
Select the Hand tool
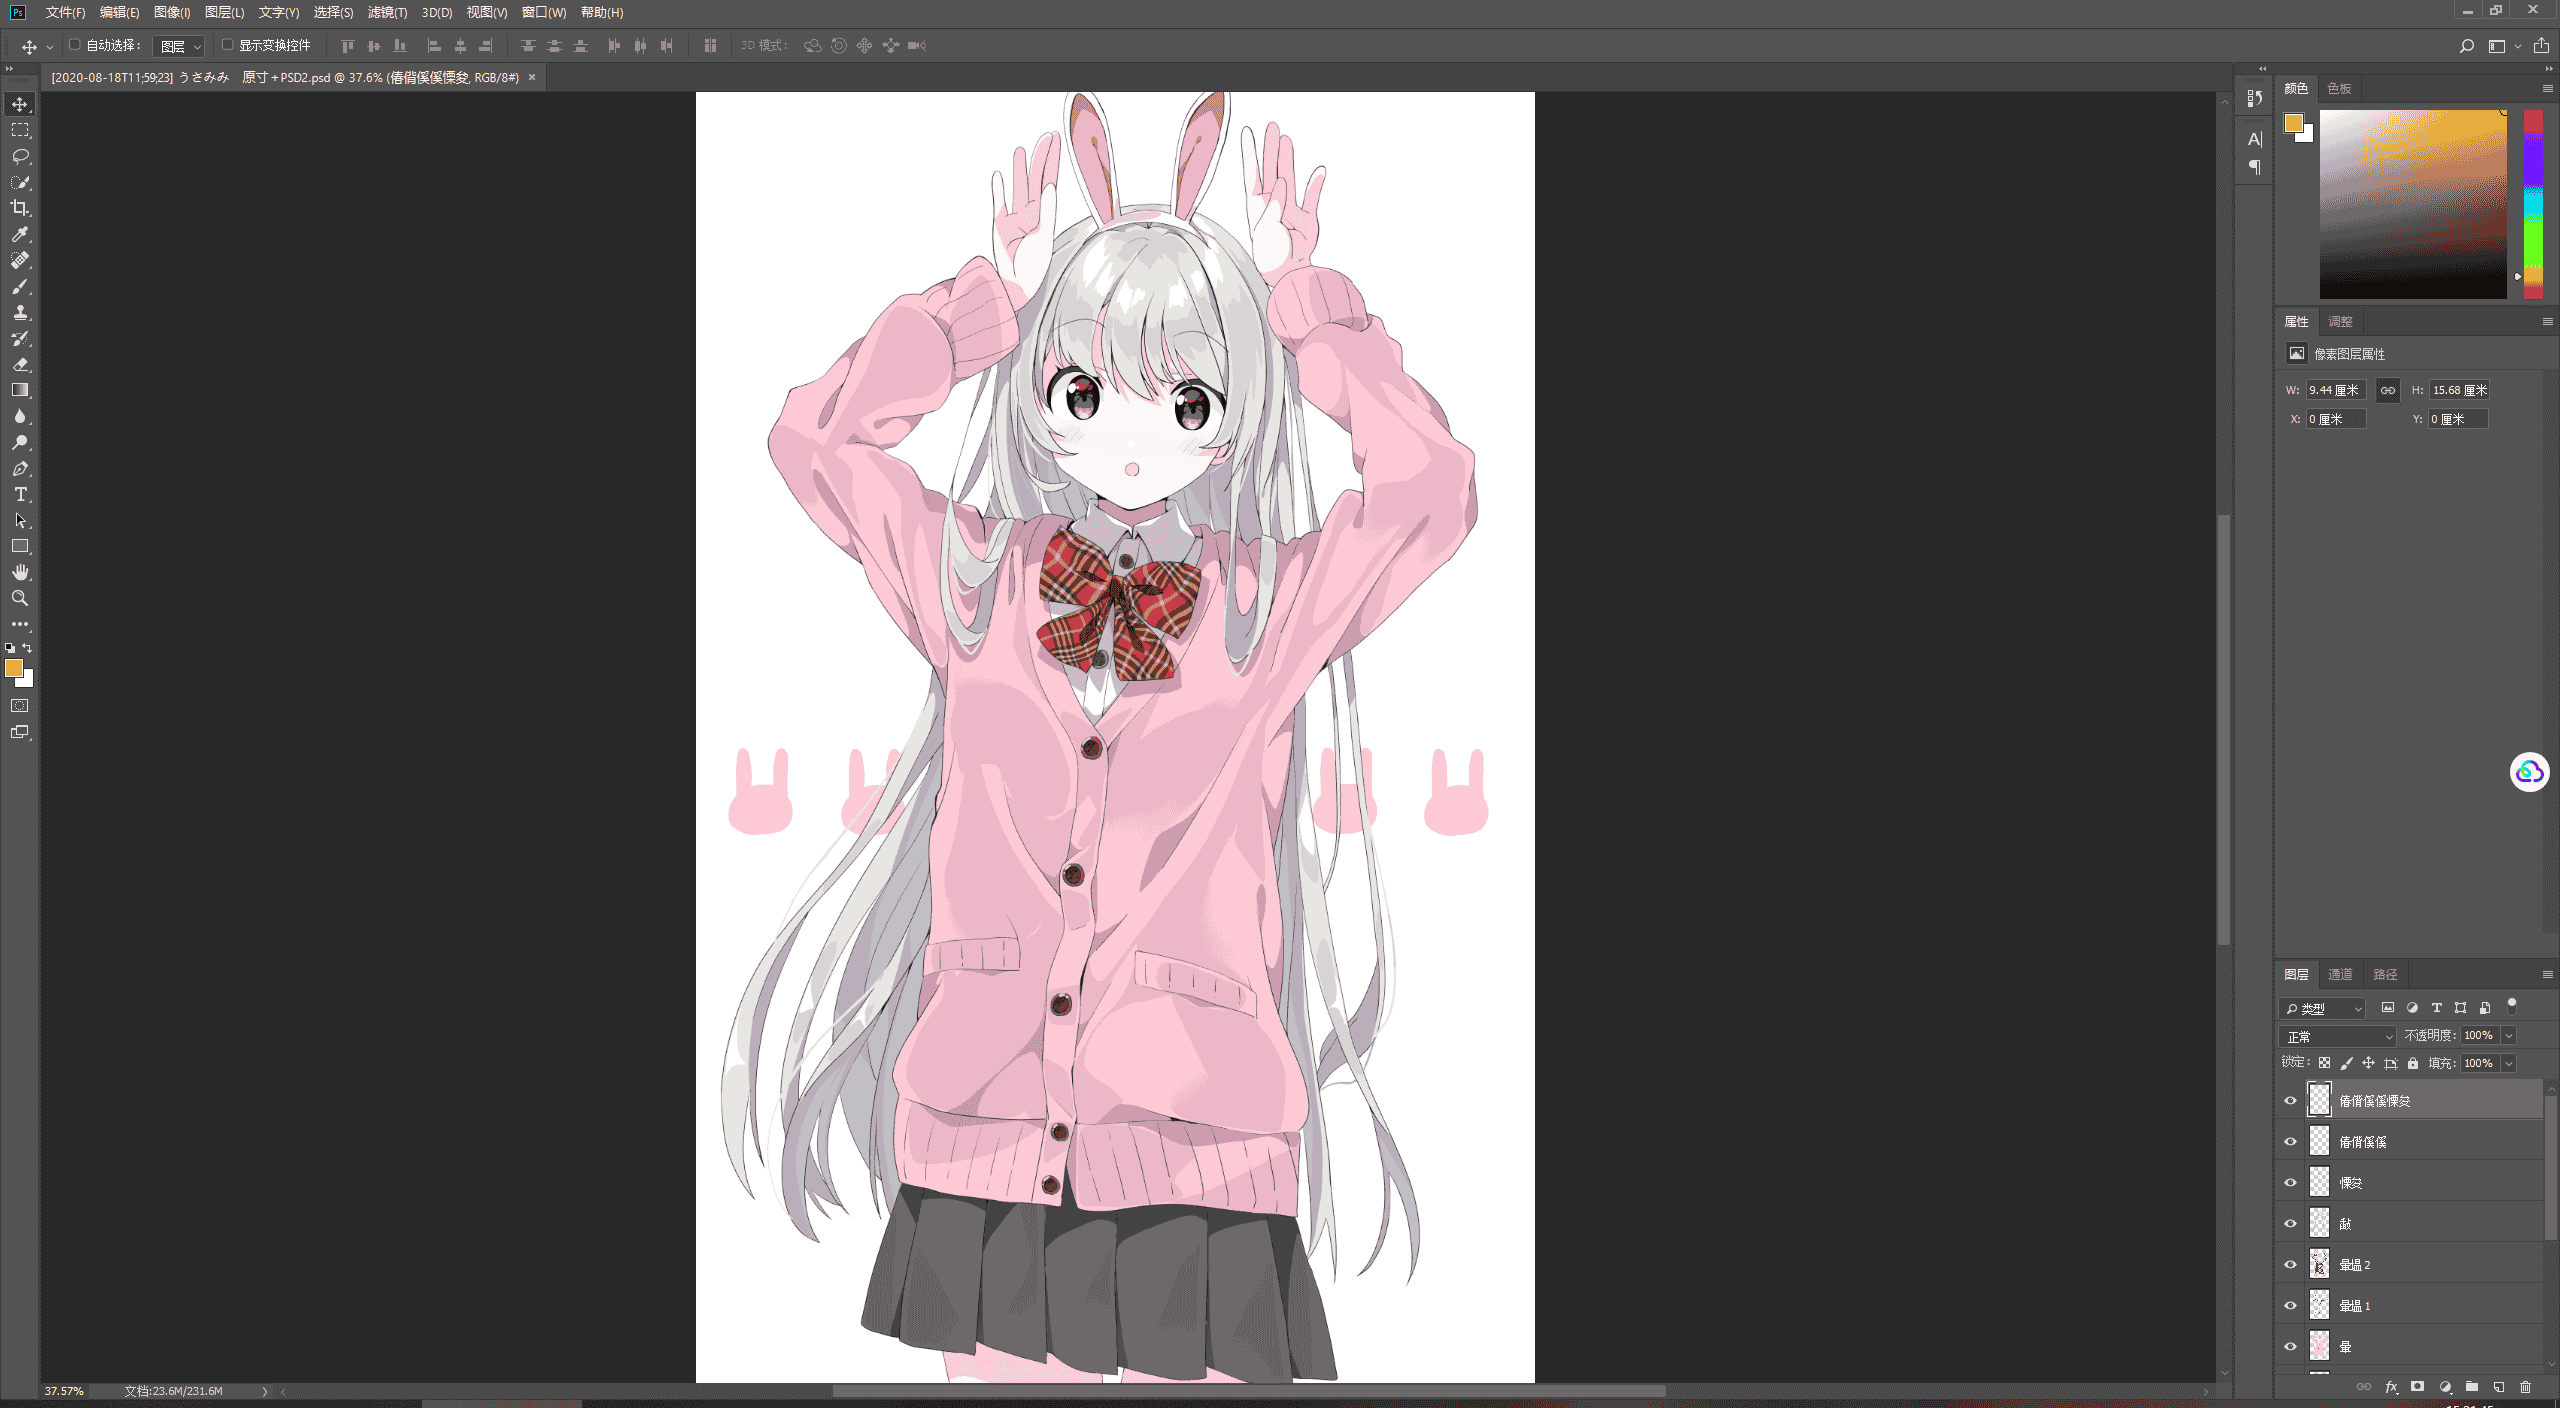tap(20, 572)
